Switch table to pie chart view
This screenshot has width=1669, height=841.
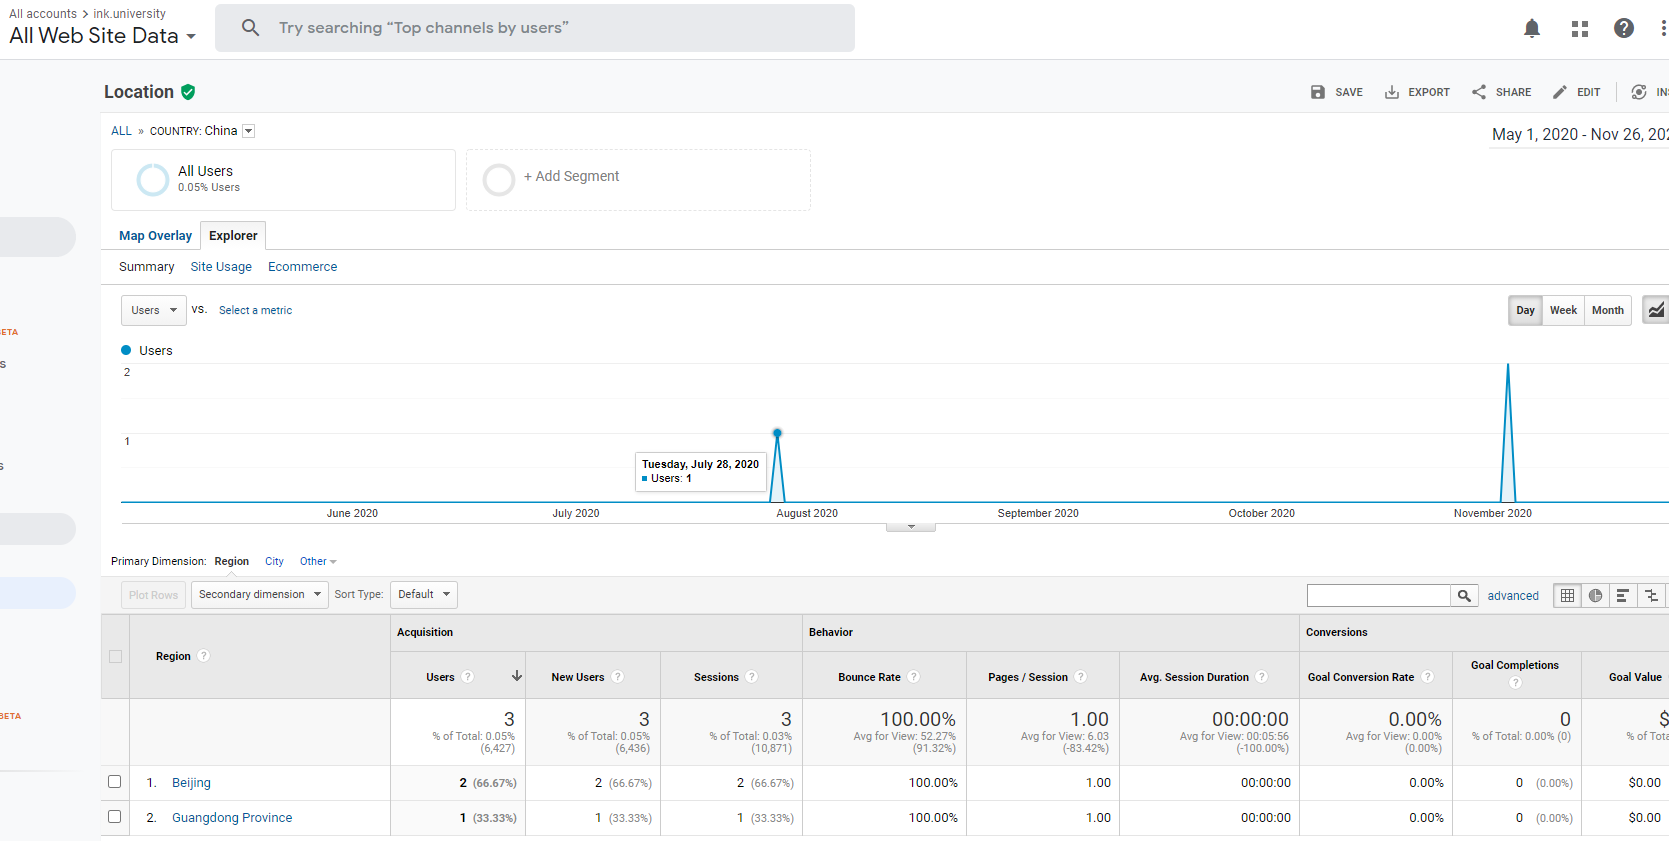pos(1595,595)
